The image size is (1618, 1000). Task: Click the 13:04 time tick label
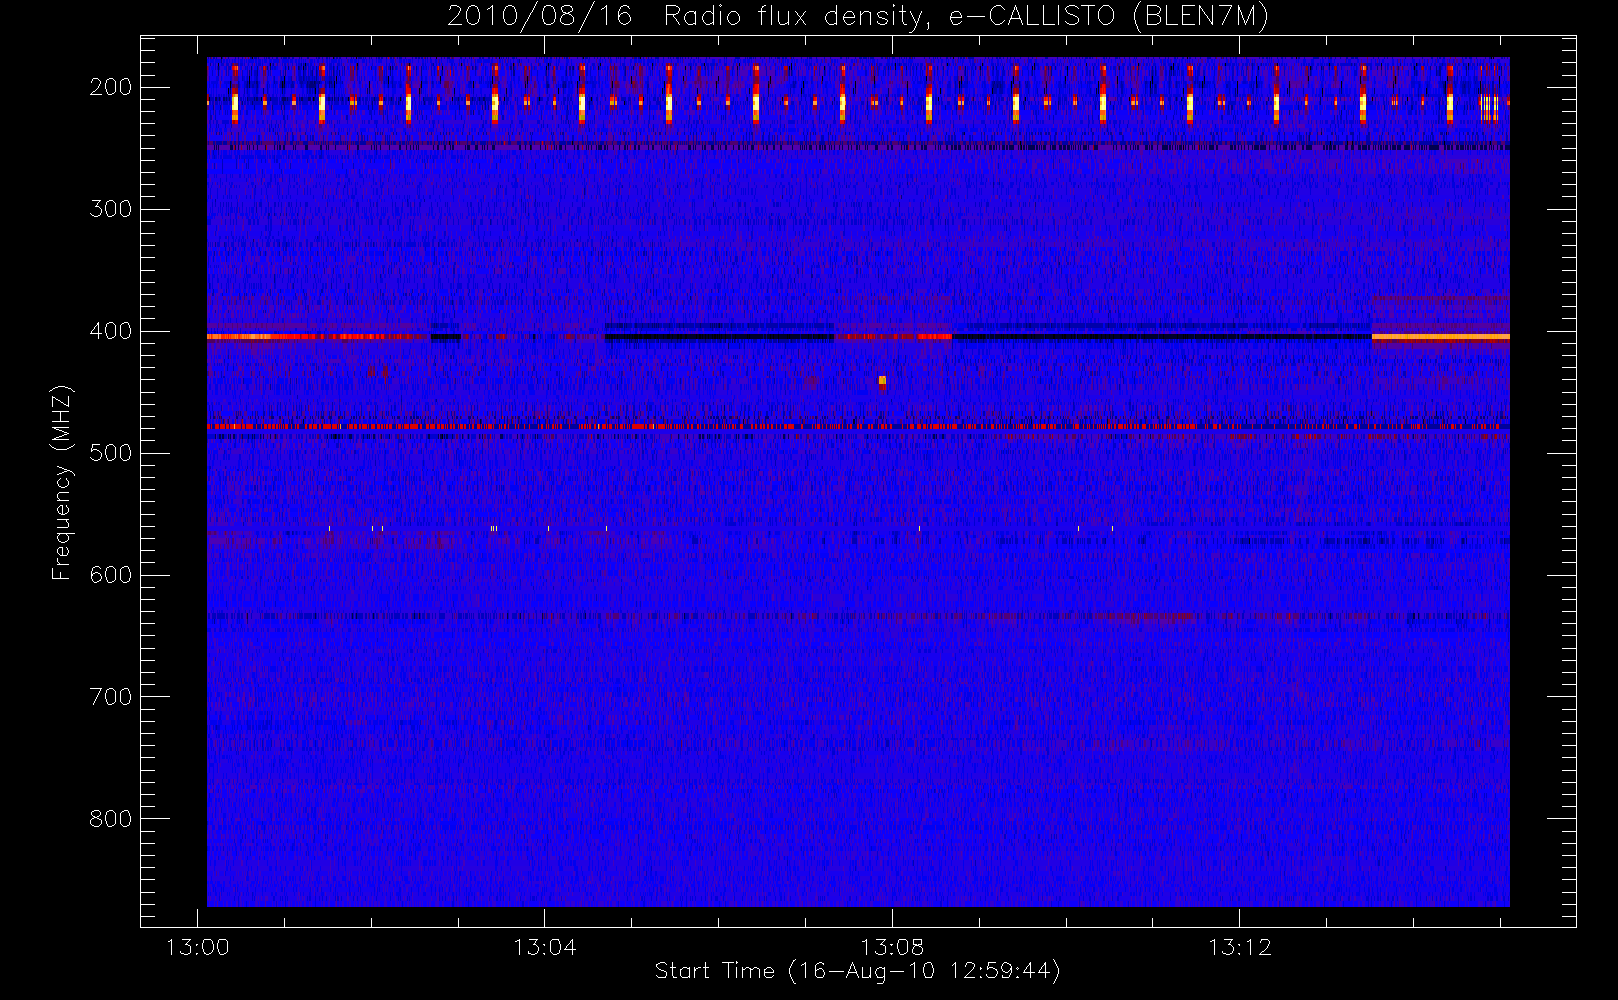tap(545, 947)
